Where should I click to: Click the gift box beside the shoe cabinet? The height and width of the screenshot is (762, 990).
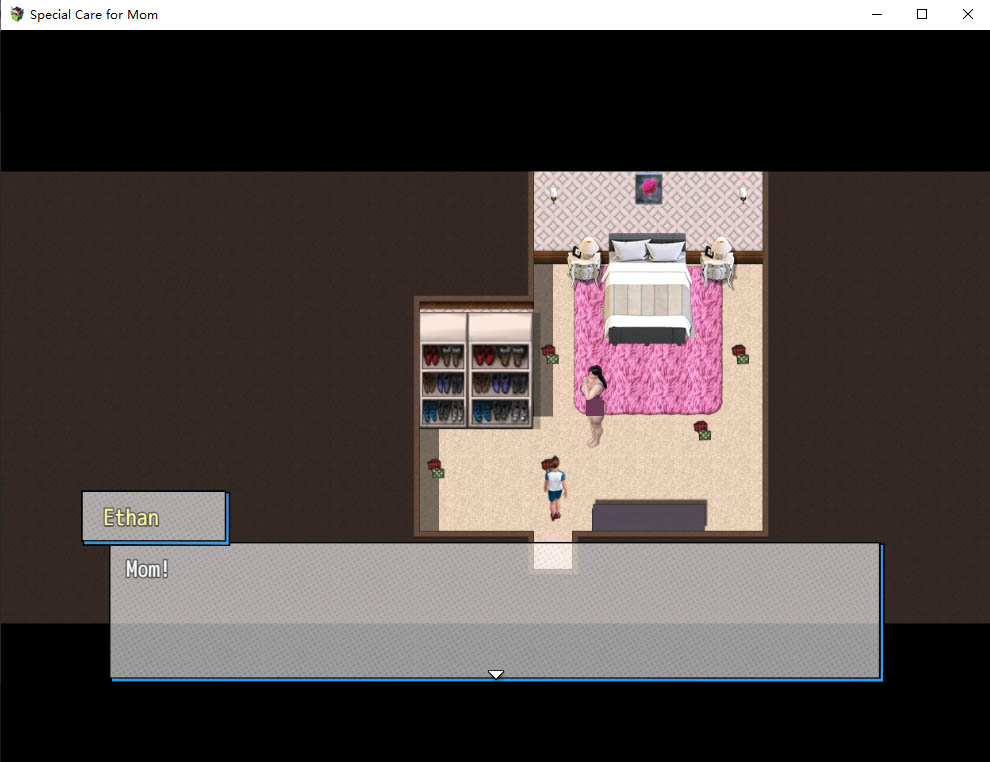(x=549, y=354)
